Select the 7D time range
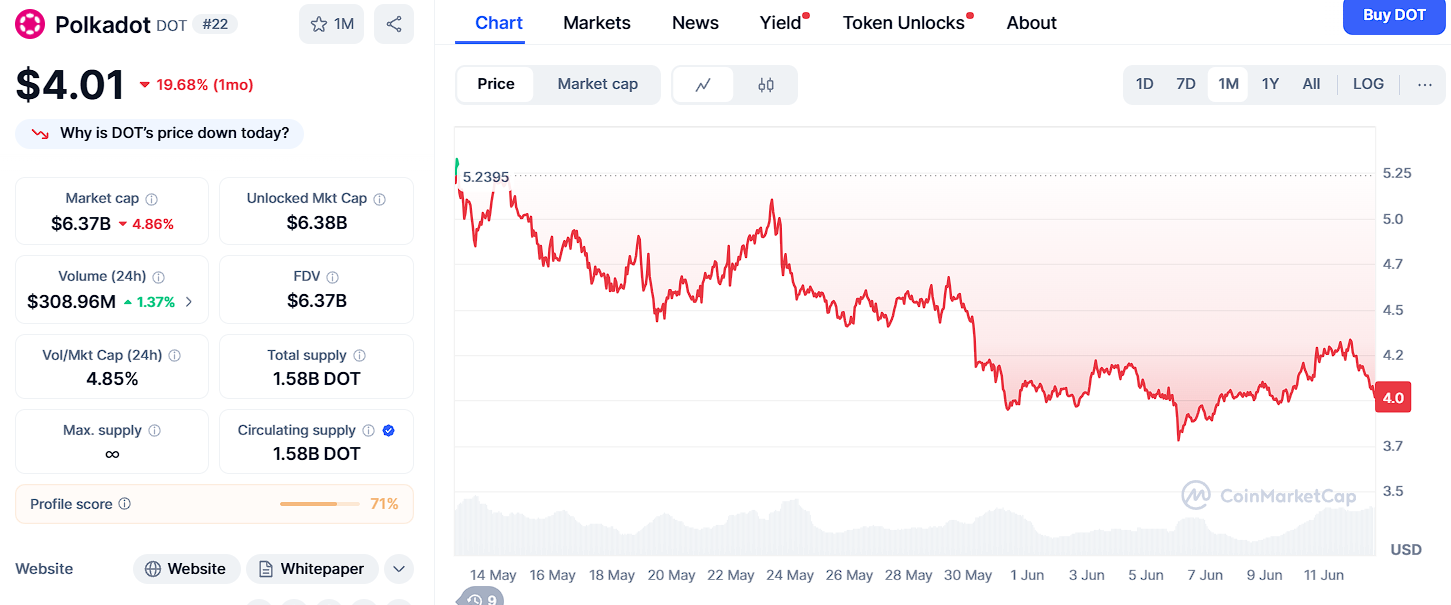This screenshot has width=1451, height=605. click(x=1186, y=84)
